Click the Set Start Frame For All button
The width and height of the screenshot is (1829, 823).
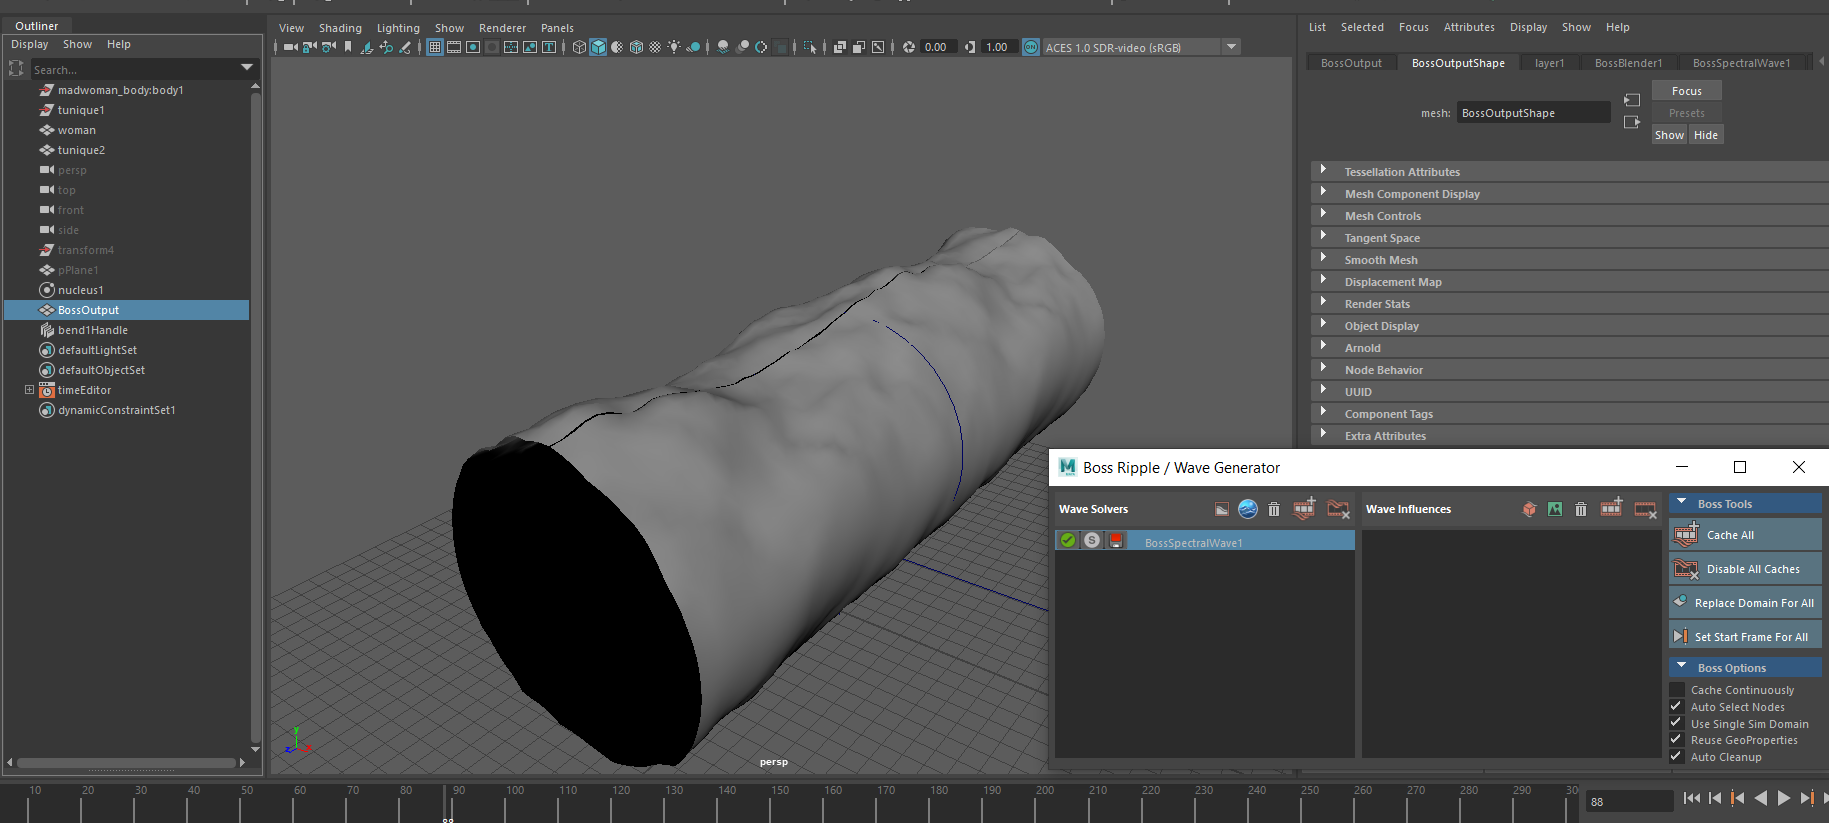tap(1746, 636)
